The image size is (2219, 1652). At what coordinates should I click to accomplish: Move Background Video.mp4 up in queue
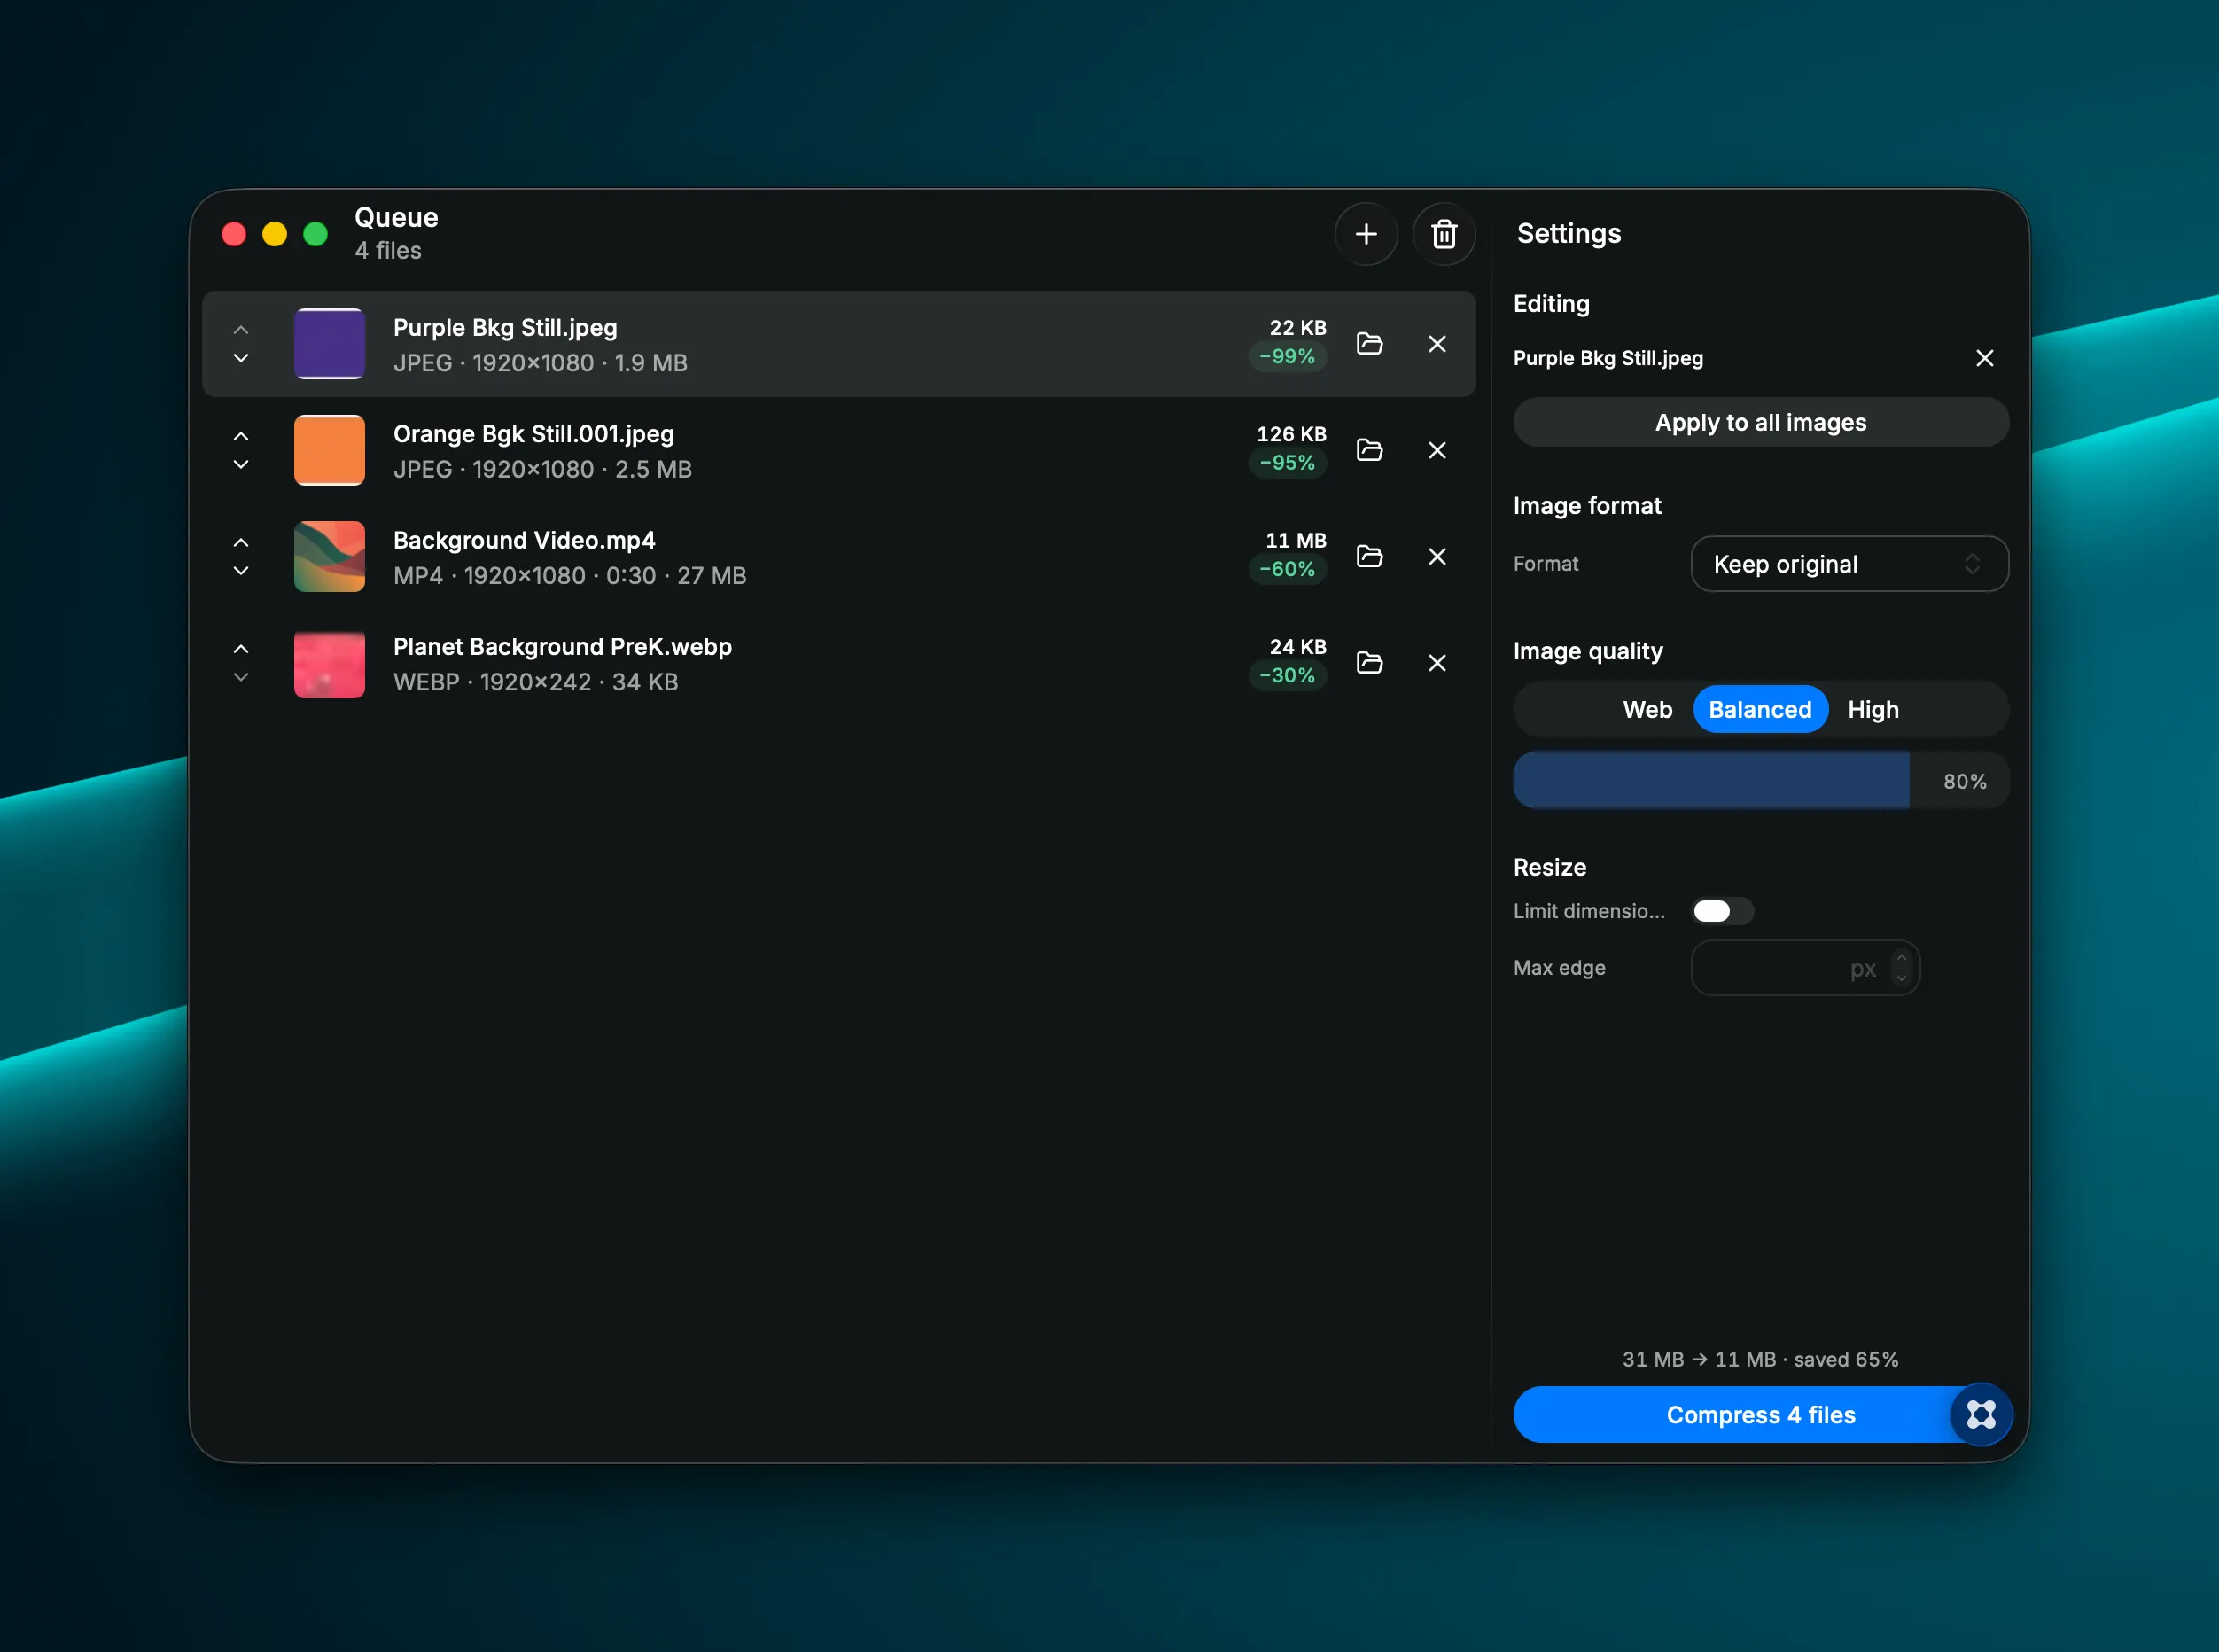coord(241,542)
